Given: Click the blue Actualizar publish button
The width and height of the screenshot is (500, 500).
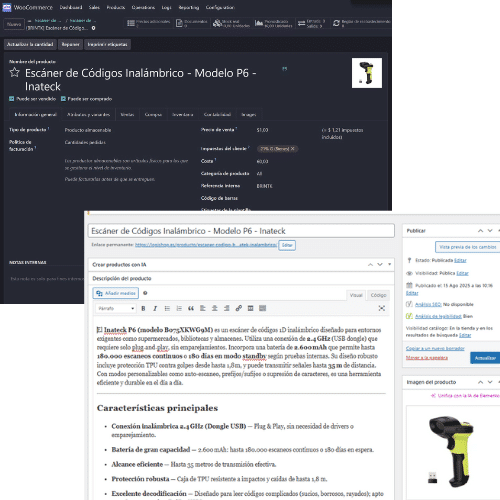Looking at the screenshot, I should (x=485, y=358).
